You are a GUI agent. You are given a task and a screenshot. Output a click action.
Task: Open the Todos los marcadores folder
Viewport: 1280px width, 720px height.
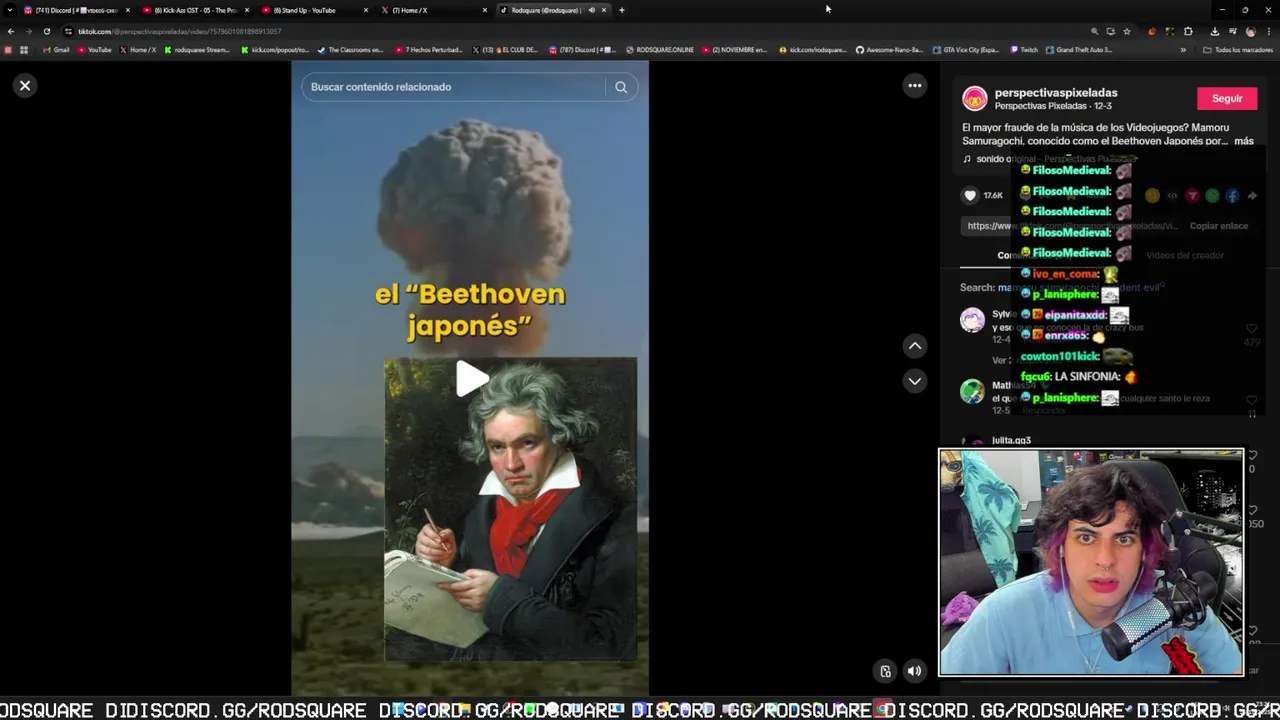click(1238, 49)
